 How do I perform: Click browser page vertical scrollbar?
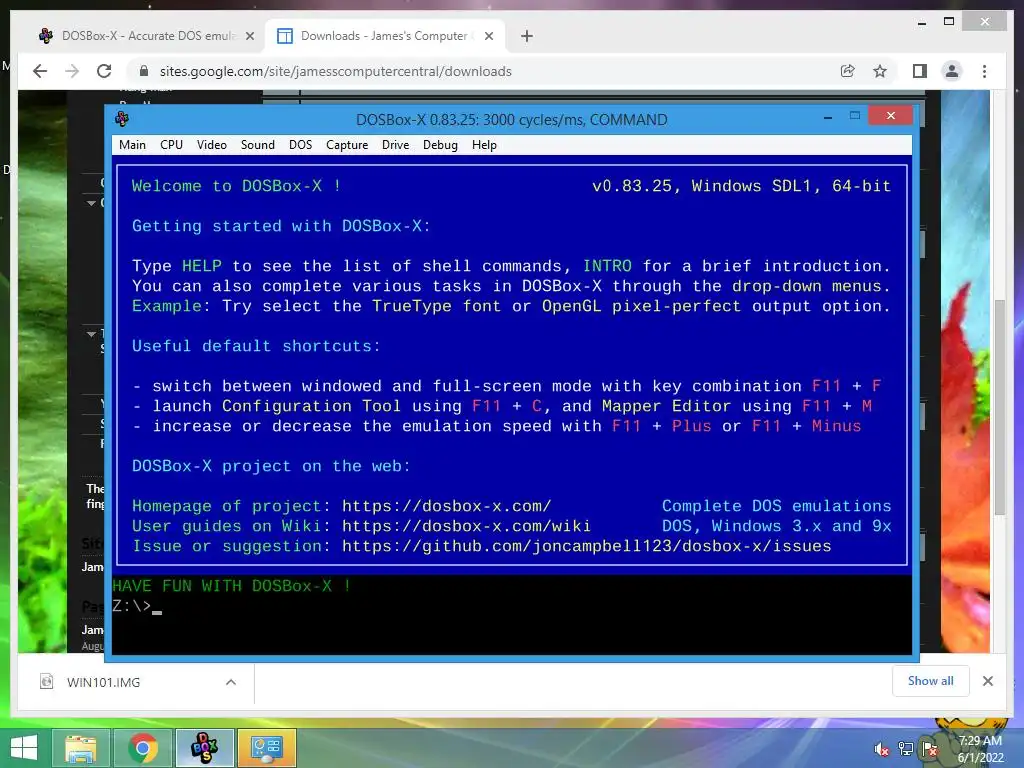click(x=1000, y=407)
